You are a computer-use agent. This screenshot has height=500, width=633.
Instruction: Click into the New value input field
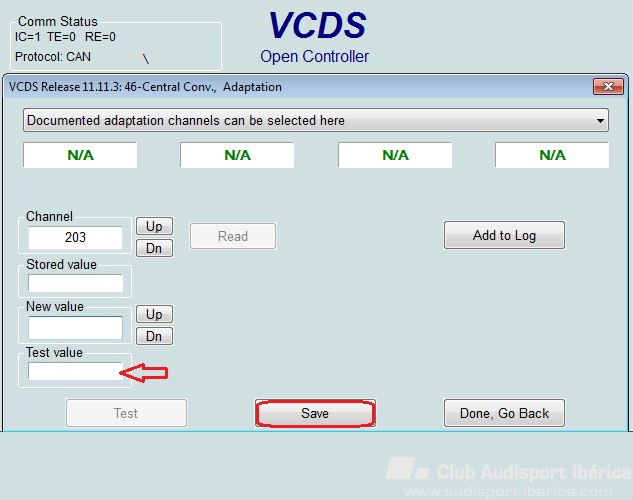[x=75, y=328]
